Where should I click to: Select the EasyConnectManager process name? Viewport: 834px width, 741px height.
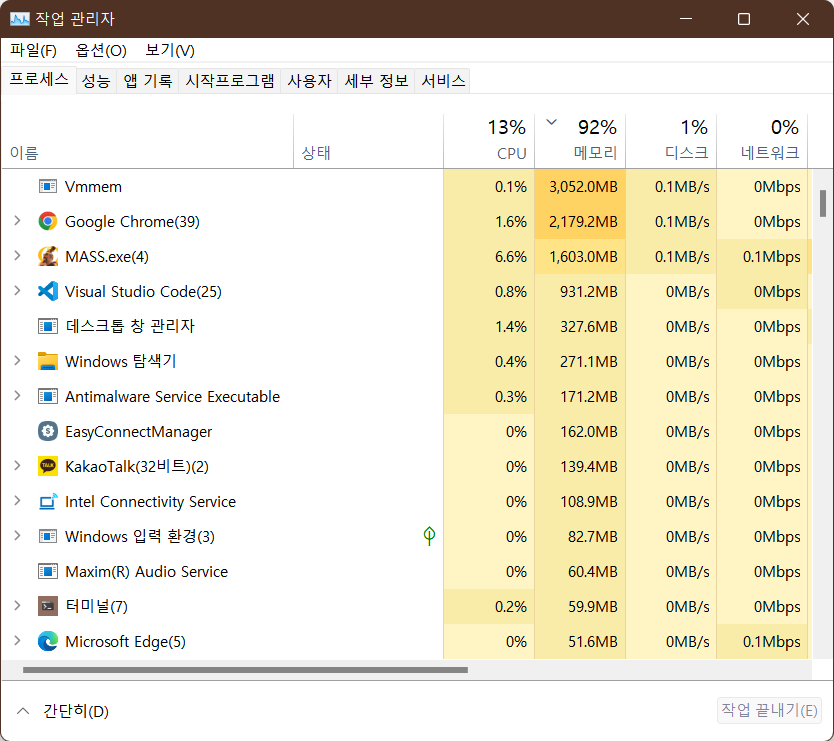(x=138, y=431)
